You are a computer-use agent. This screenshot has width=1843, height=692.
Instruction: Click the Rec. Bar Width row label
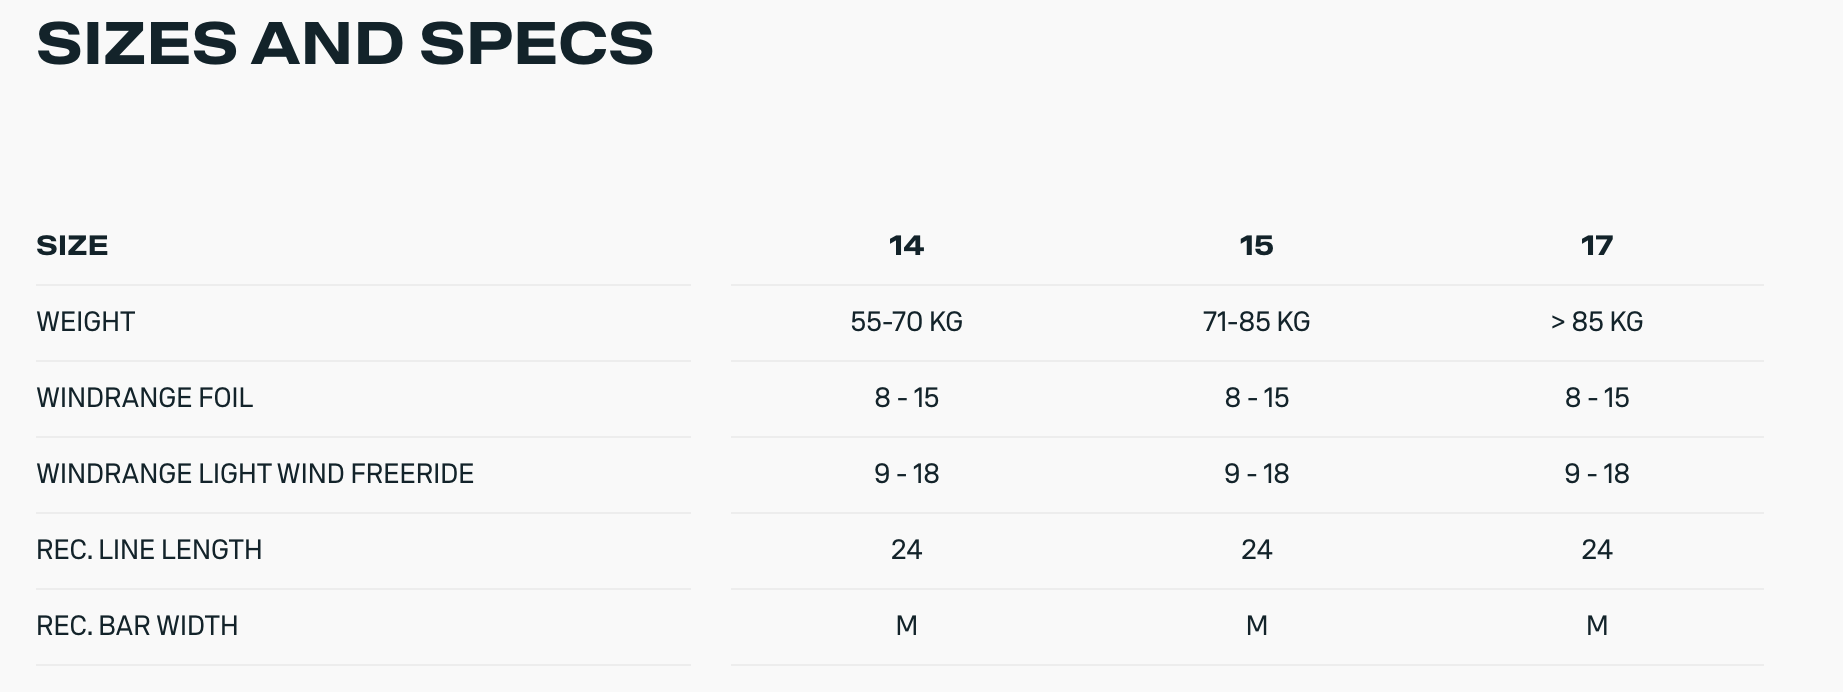point(137,626)
